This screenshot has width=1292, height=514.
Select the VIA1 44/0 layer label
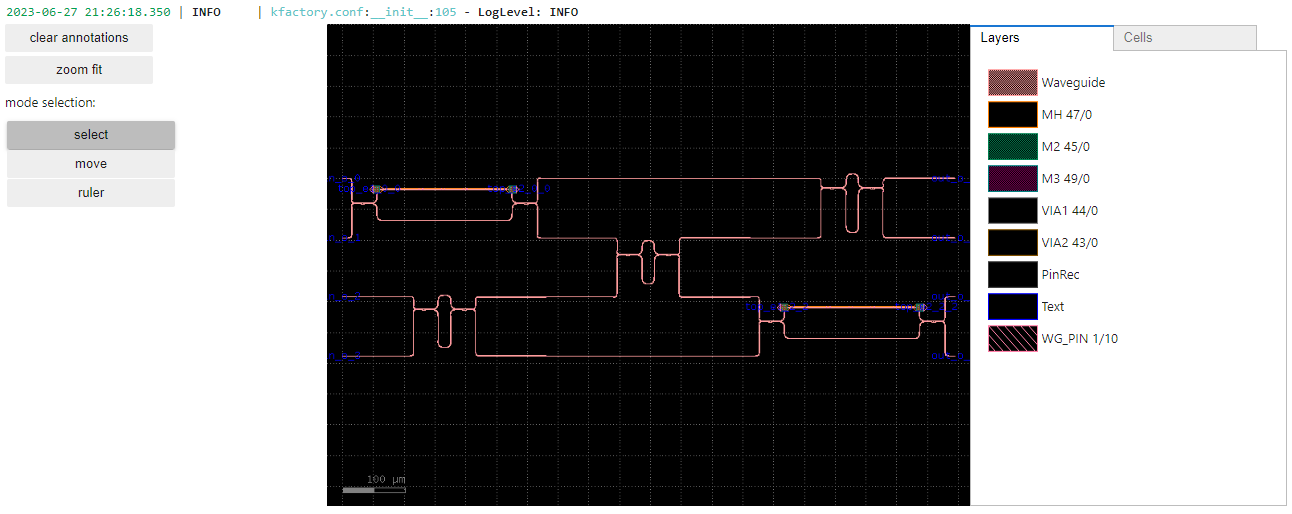click(1069, 211)
